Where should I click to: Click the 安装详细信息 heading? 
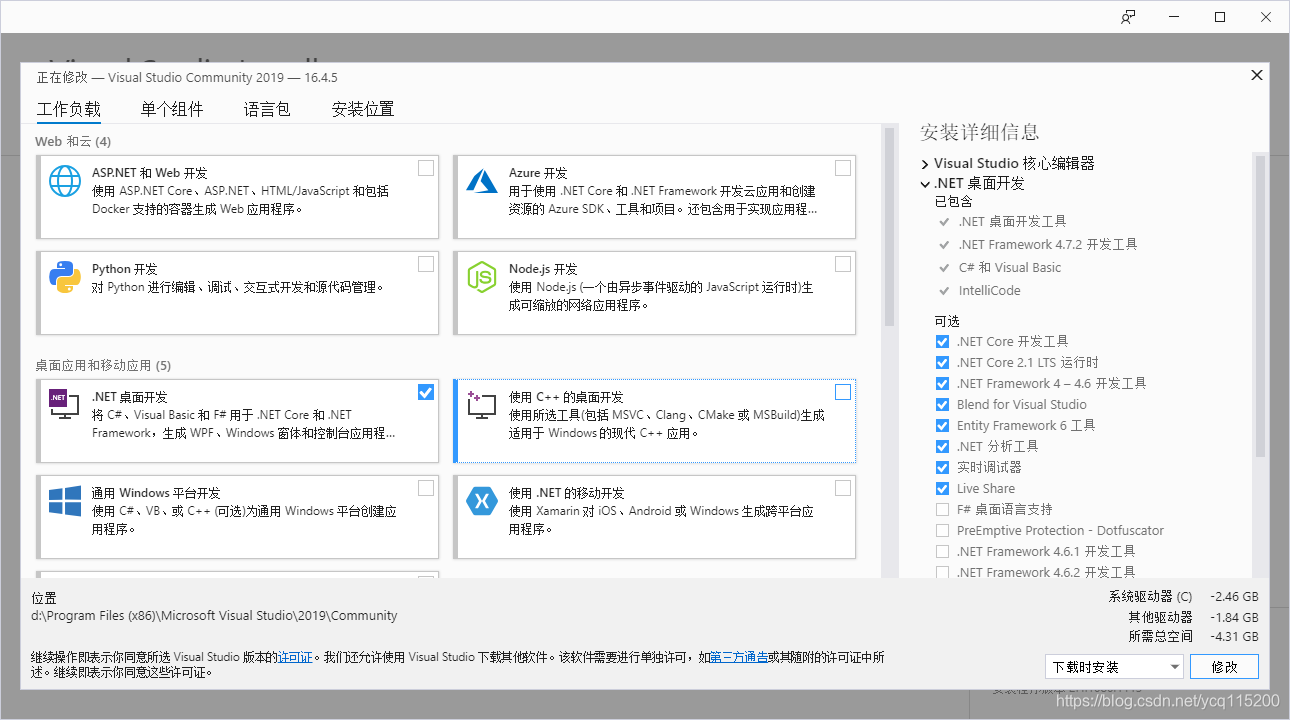click(980, 132)
